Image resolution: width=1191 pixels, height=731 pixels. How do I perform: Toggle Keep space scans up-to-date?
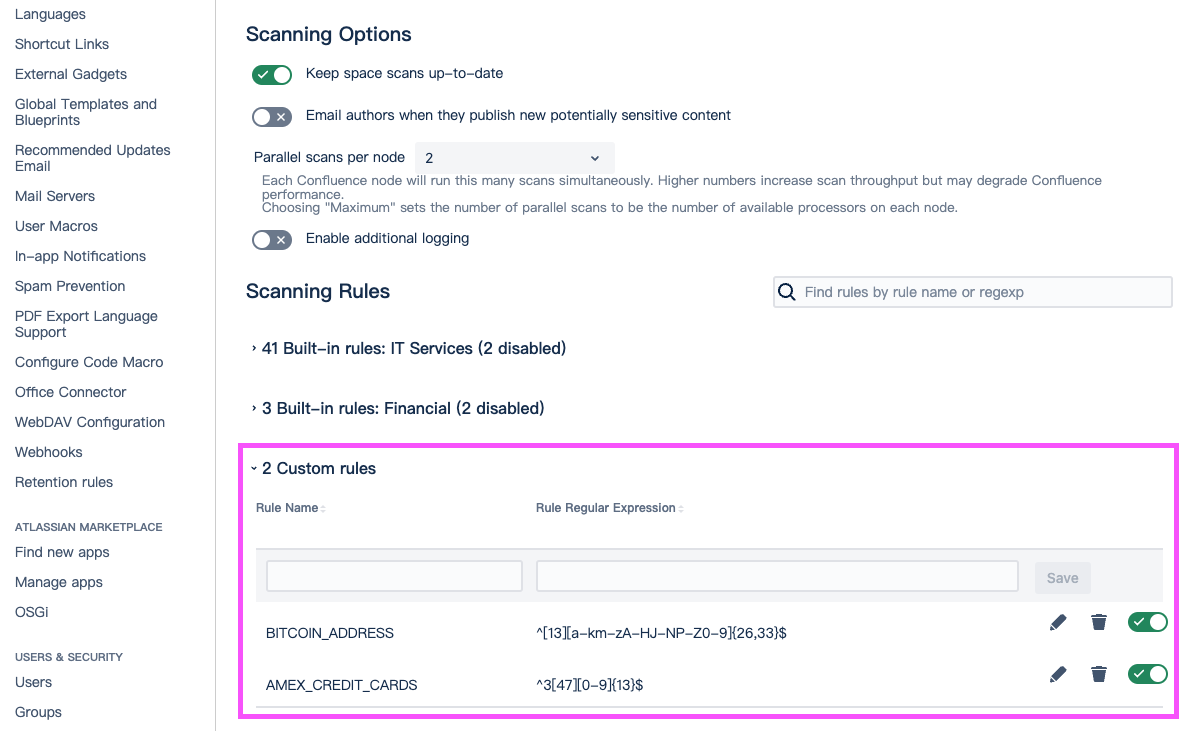tap(271, 74)
